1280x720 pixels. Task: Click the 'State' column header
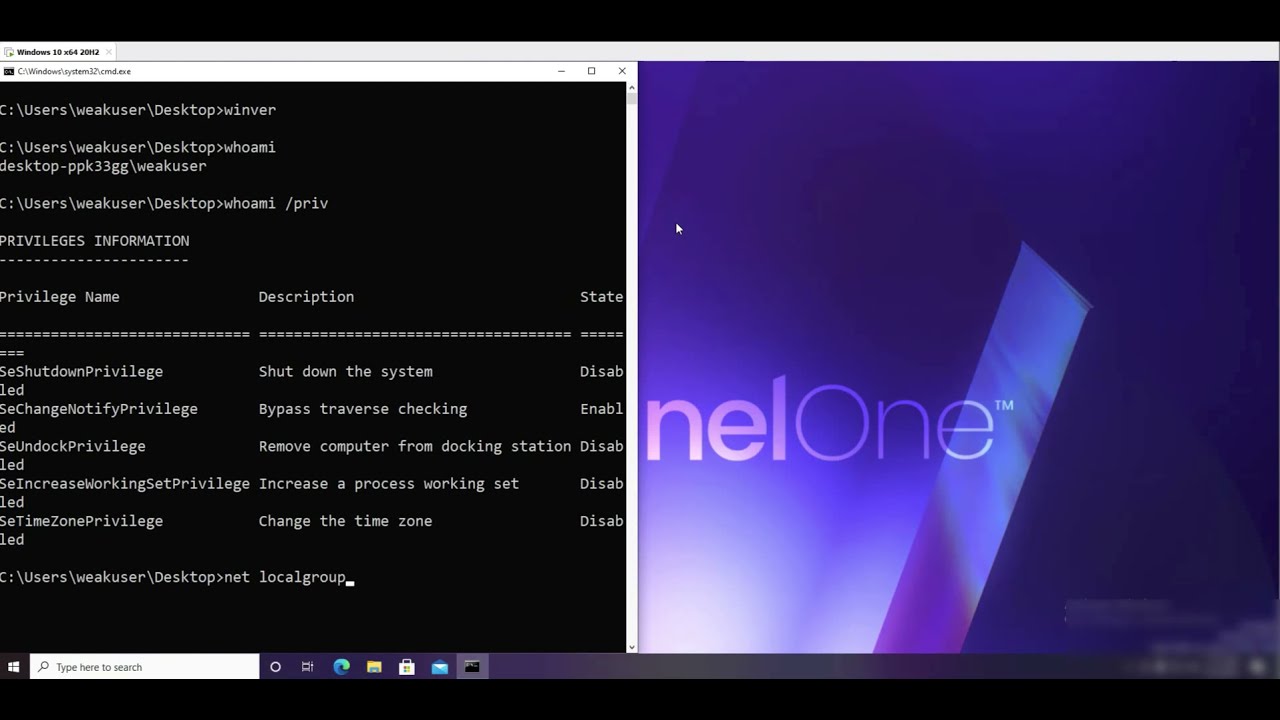[601, 297]
